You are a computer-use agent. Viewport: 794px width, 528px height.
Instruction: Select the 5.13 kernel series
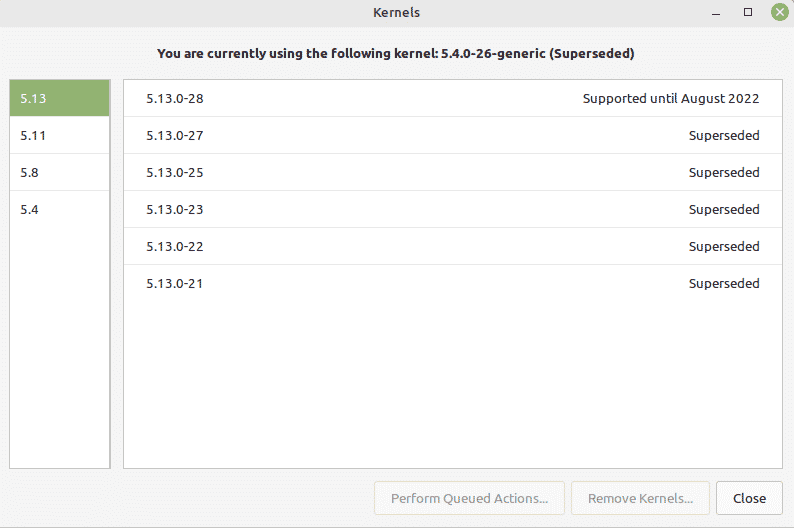point(60,98)
